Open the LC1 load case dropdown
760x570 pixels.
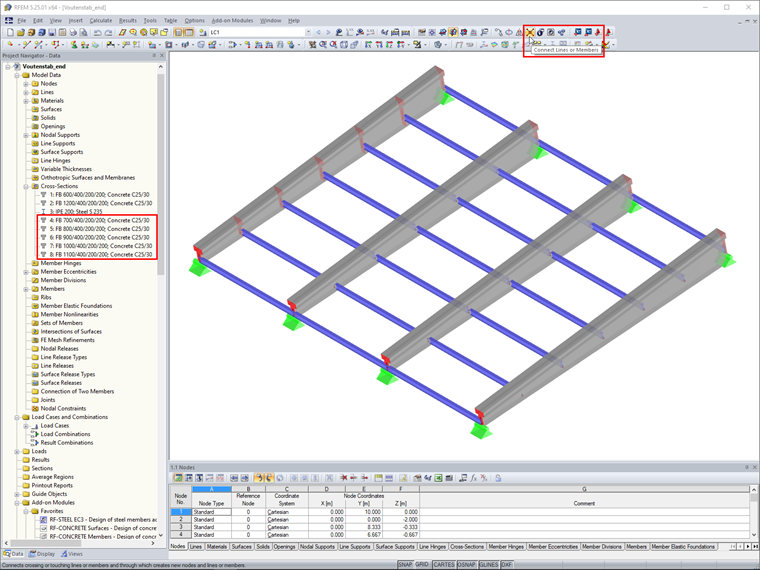tap(308, 32)
